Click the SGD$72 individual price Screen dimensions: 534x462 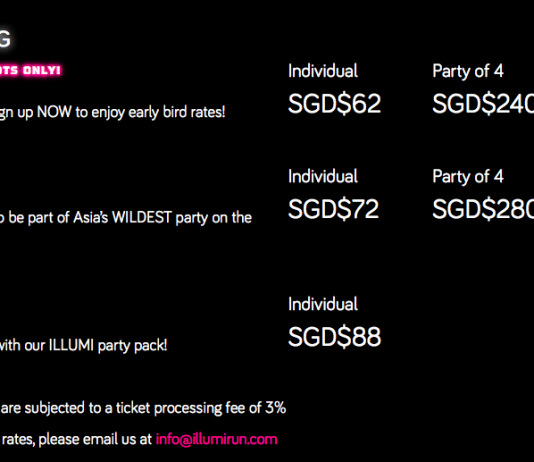(x=333, y=209)
